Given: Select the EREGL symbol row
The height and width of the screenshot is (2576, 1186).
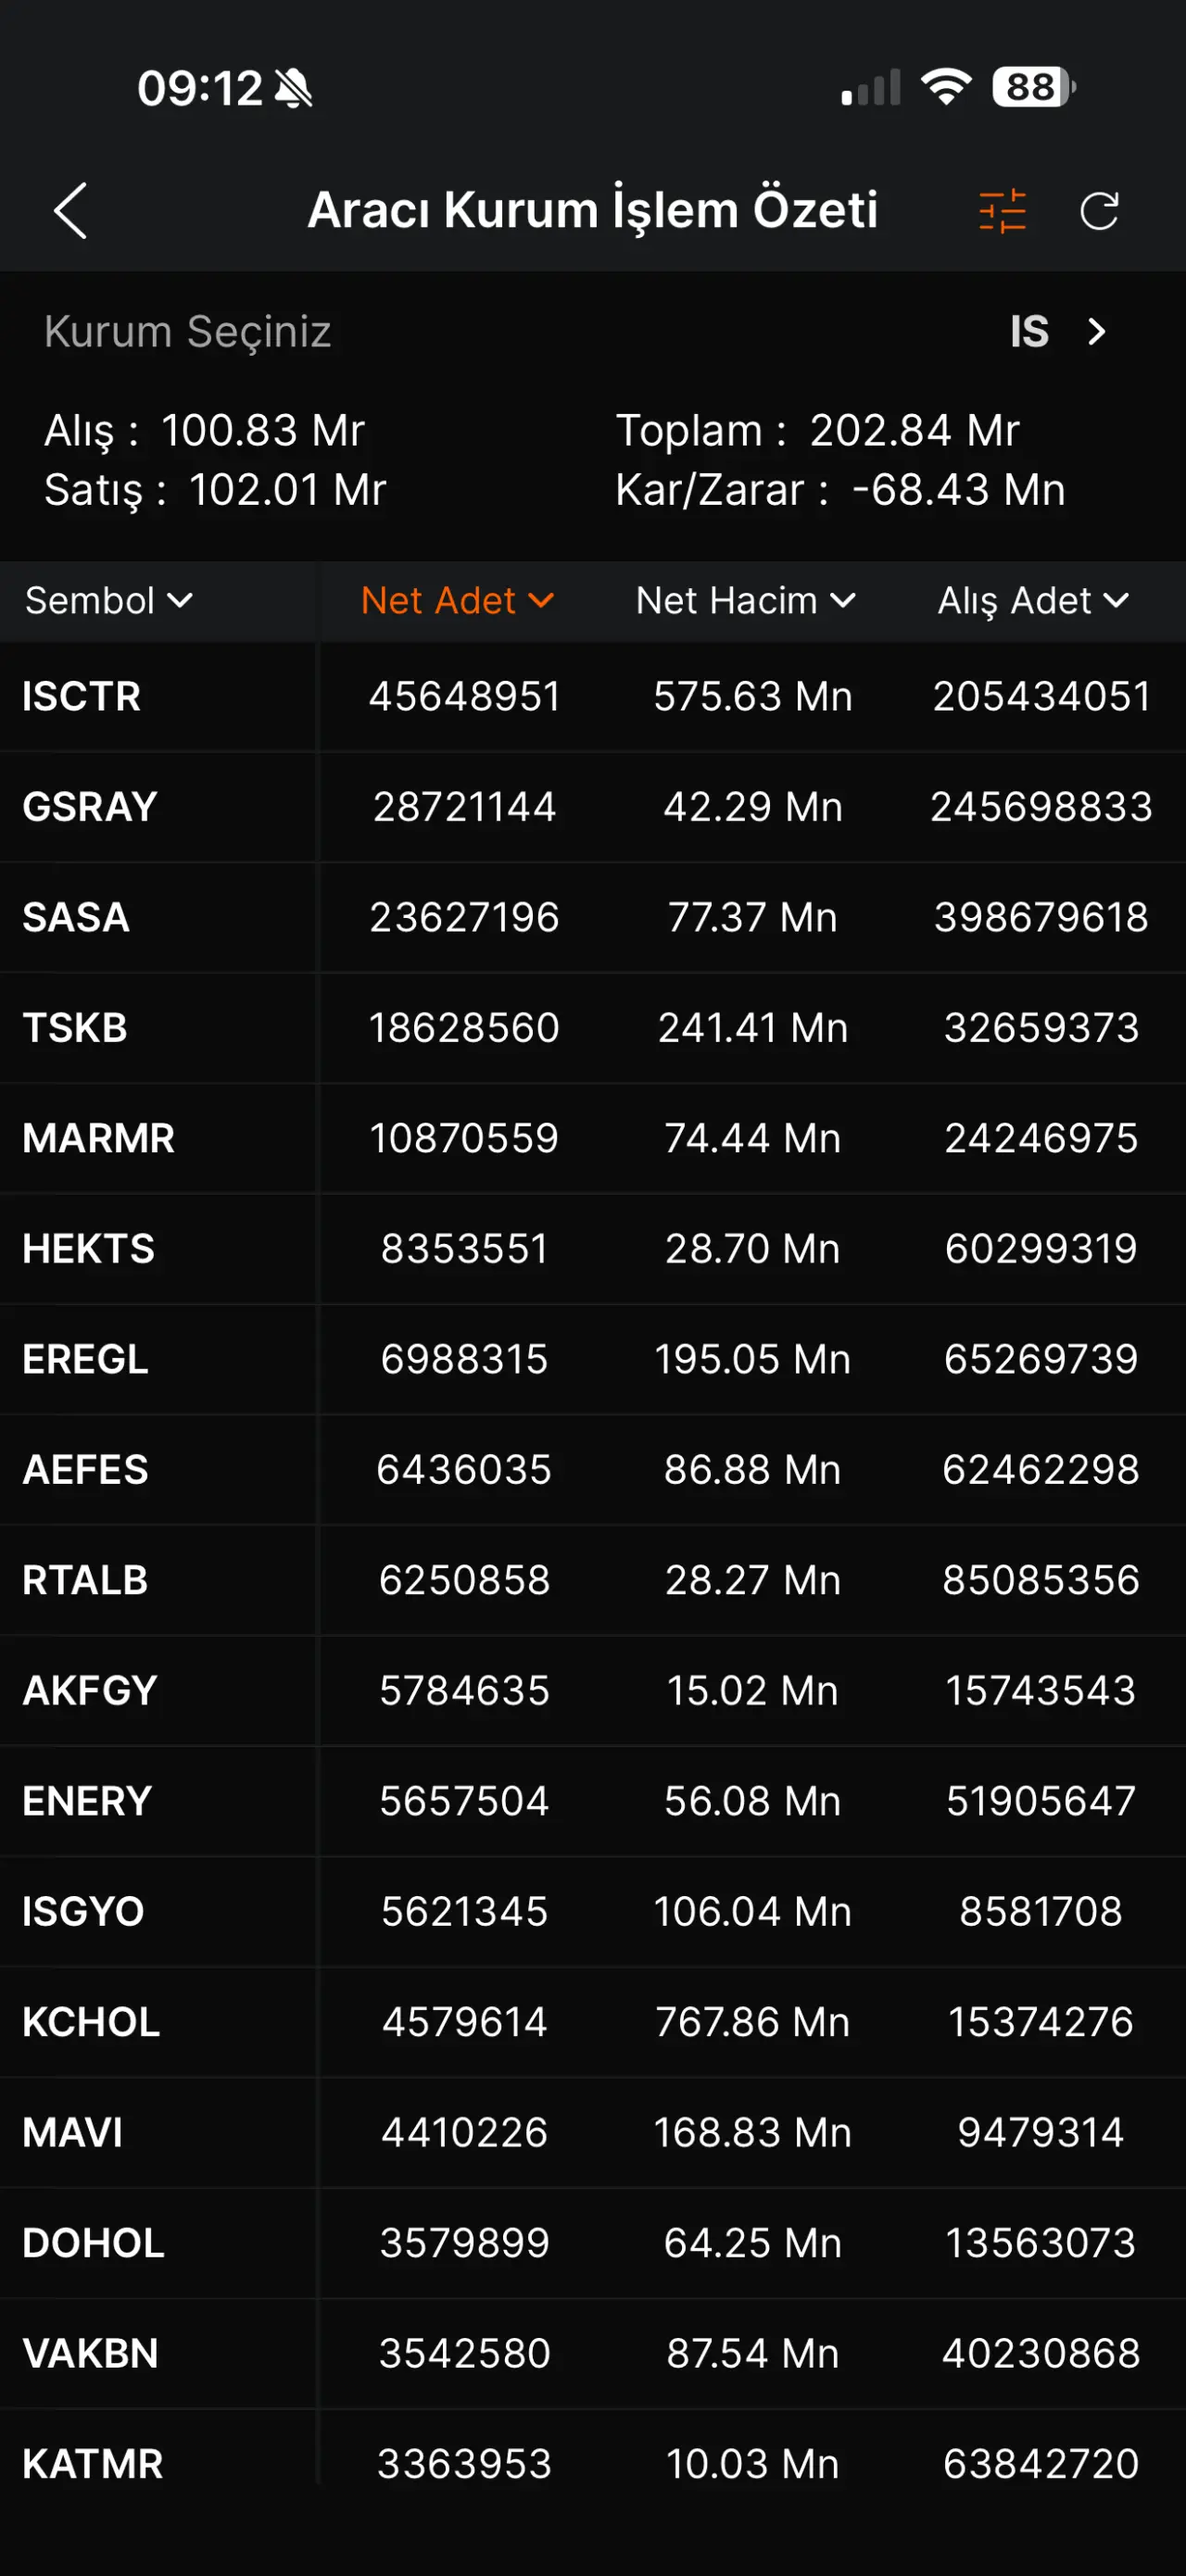Looking at the screenshot, I should point(85,1359).
